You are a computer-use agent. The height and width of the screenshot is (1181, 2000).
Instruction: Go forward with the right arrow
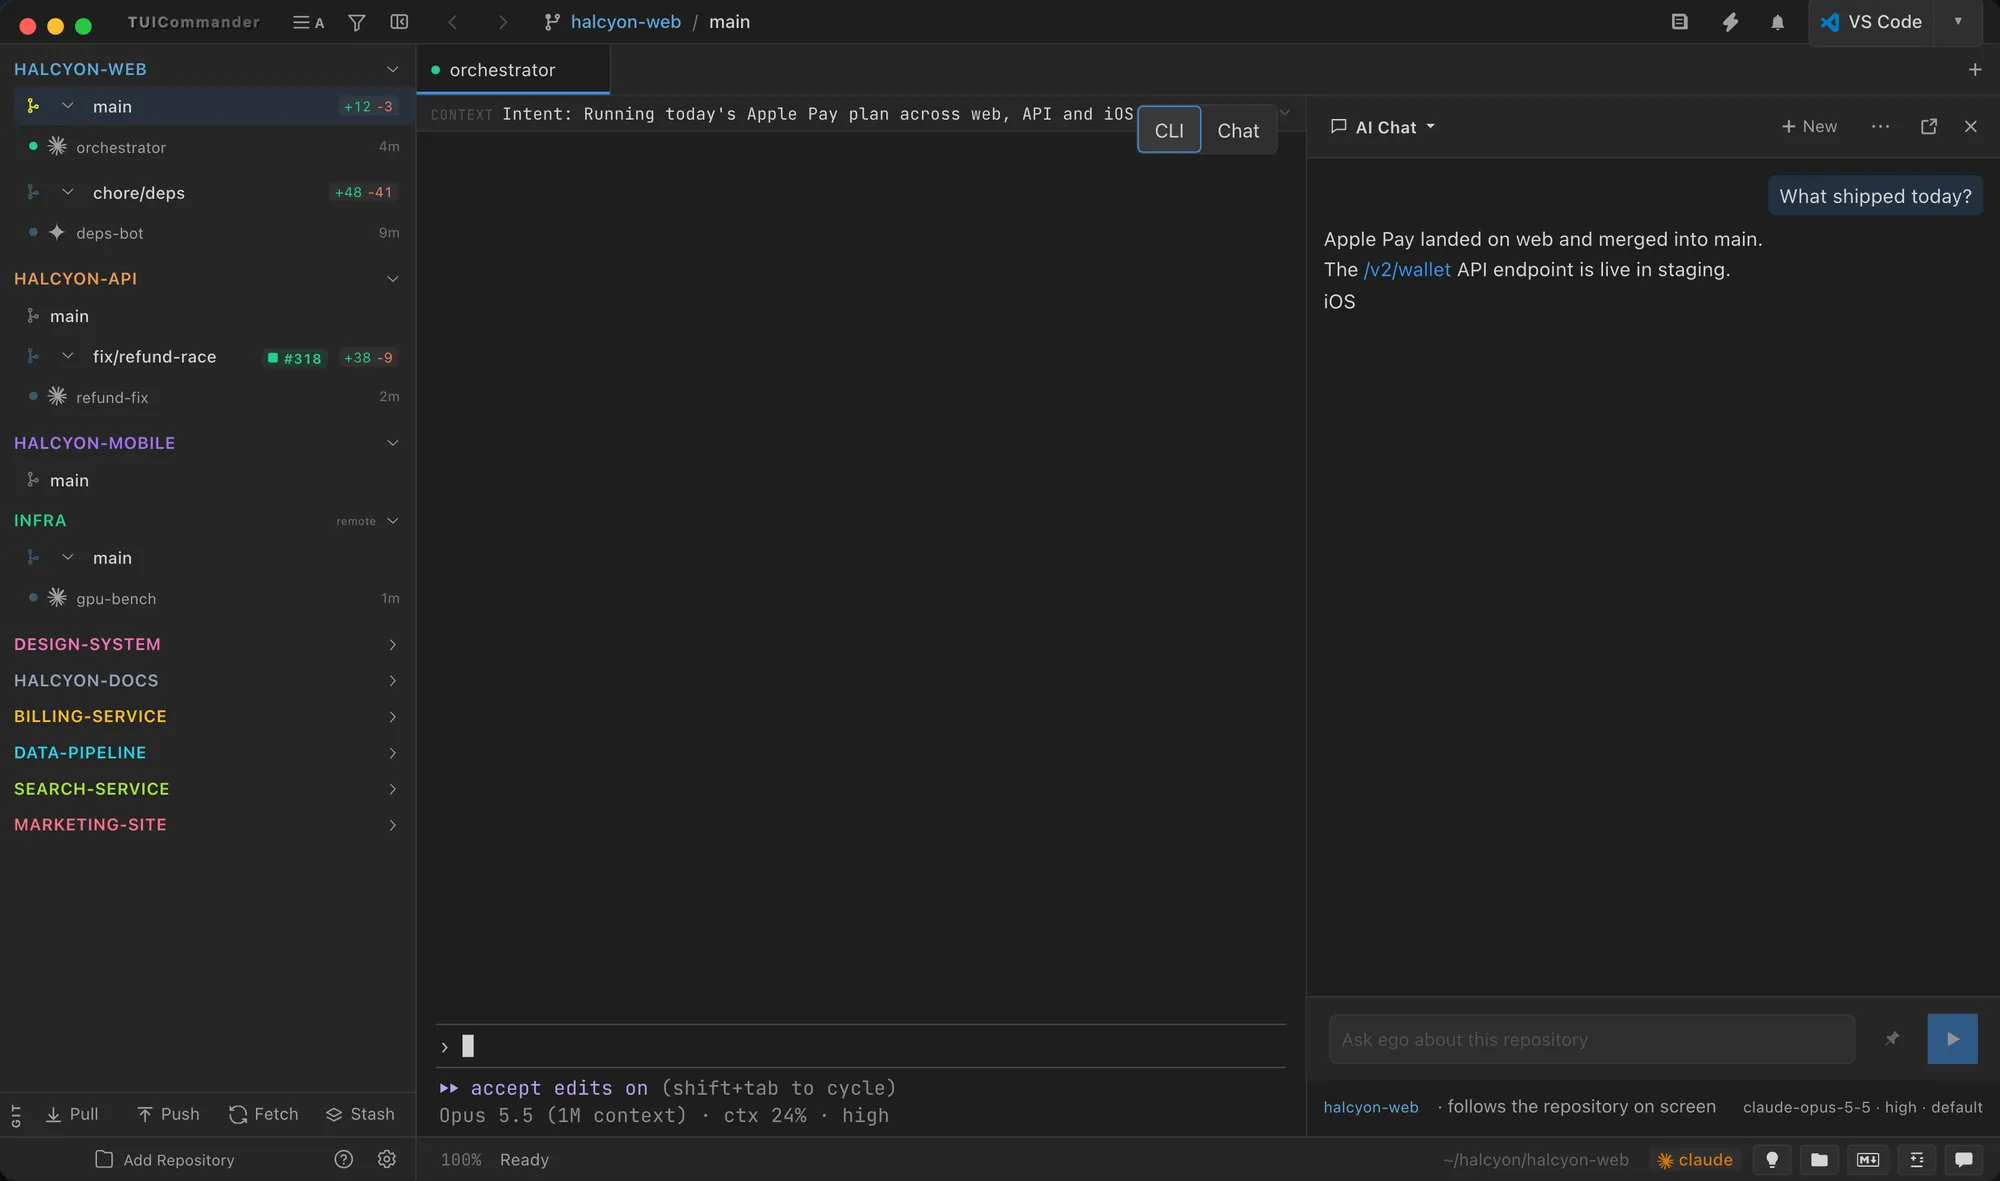[x=503, y=22]
